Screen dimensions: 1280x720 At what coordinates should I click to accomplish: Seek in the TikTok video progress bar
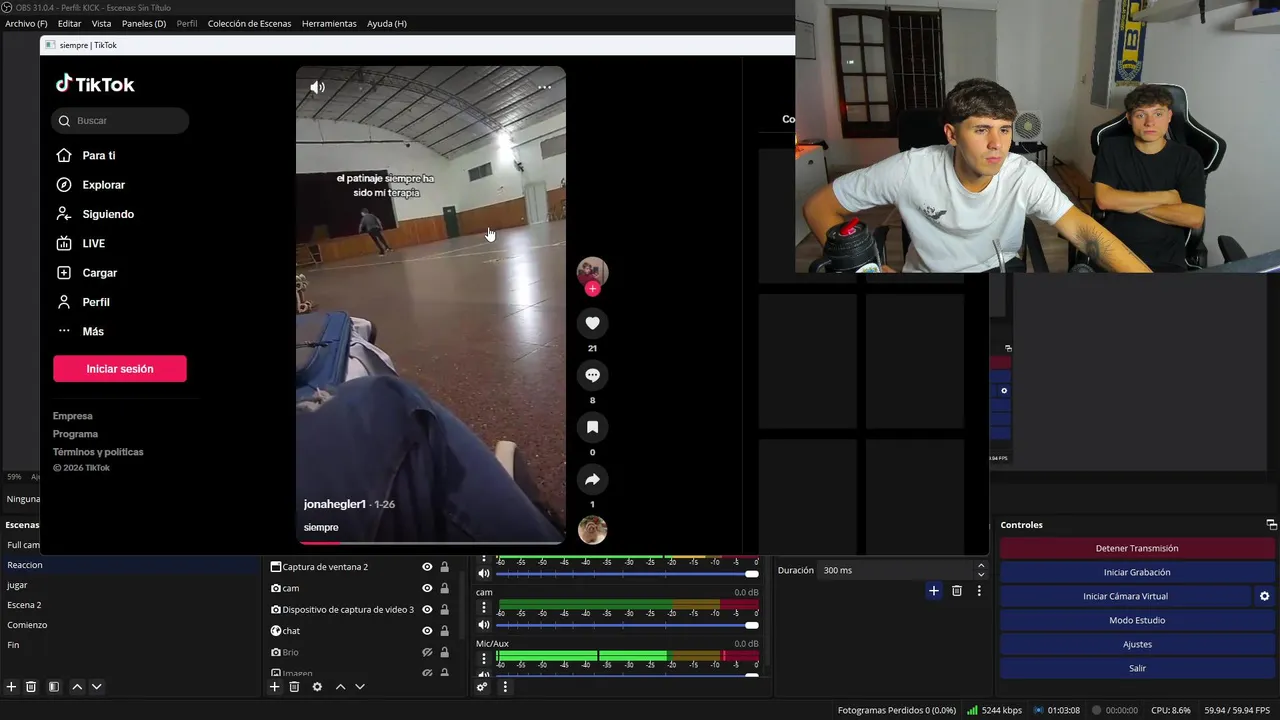431,543
